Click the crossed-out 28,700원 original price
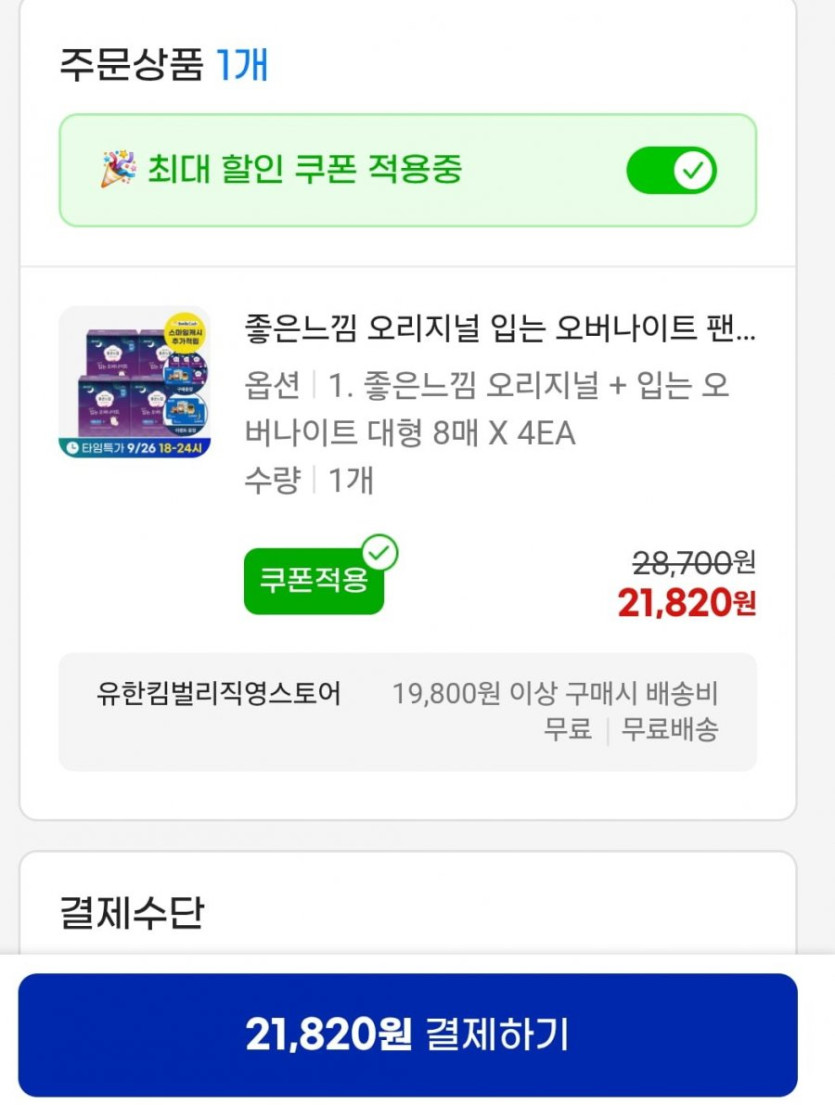The height and width of the screenshot is (1105, 835). [694, 563]
